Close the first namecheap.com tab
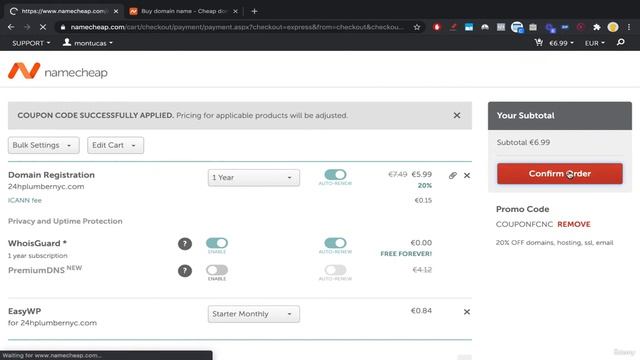This screenshot has height=360, width=640. [116, 11]
